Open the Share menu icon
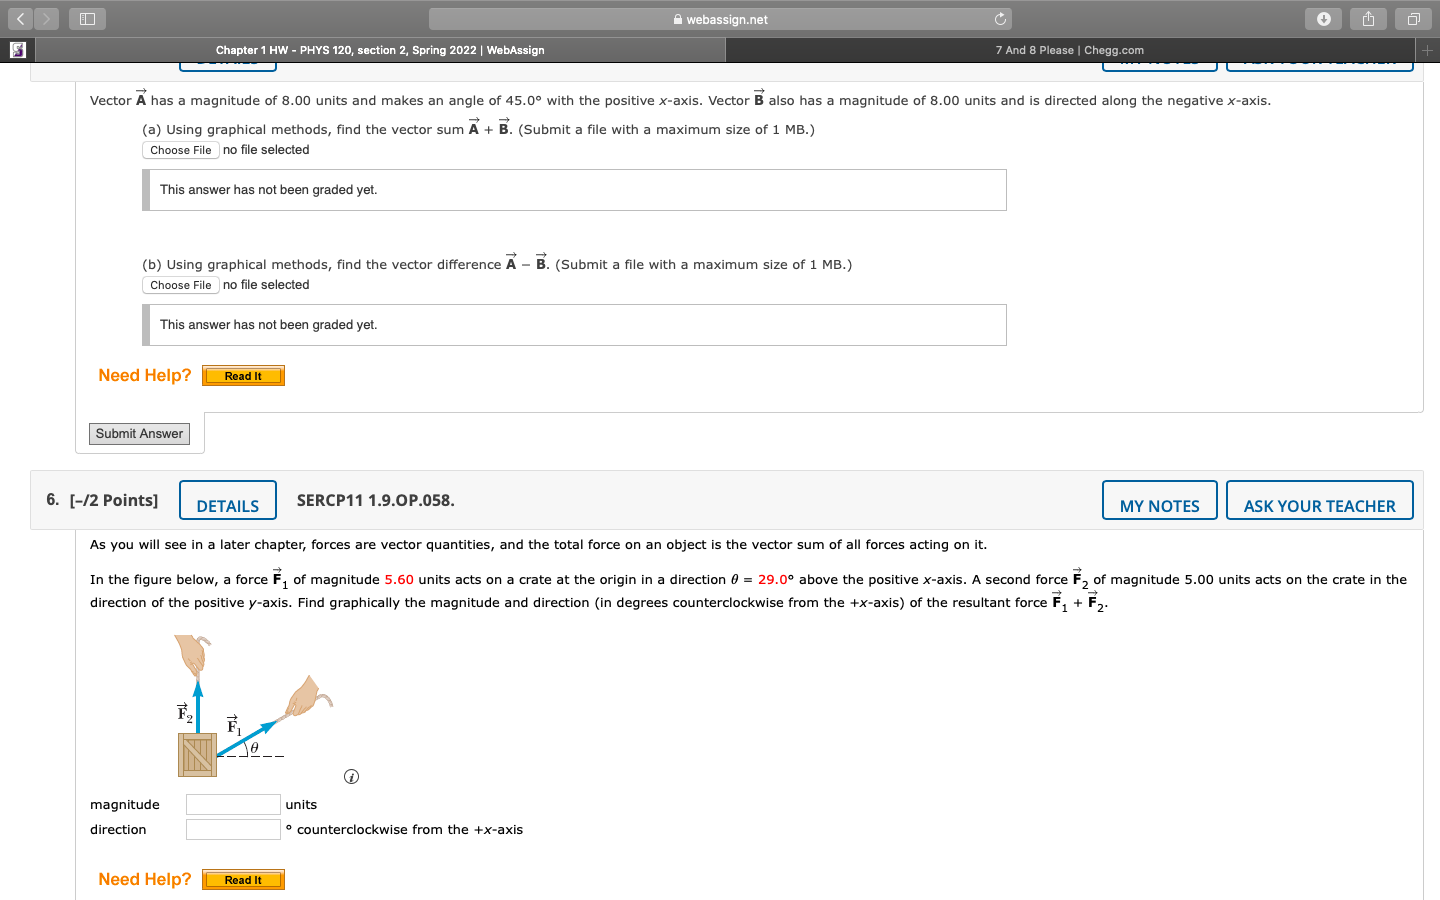The image size is (1440, 900). pos(1368,18)
